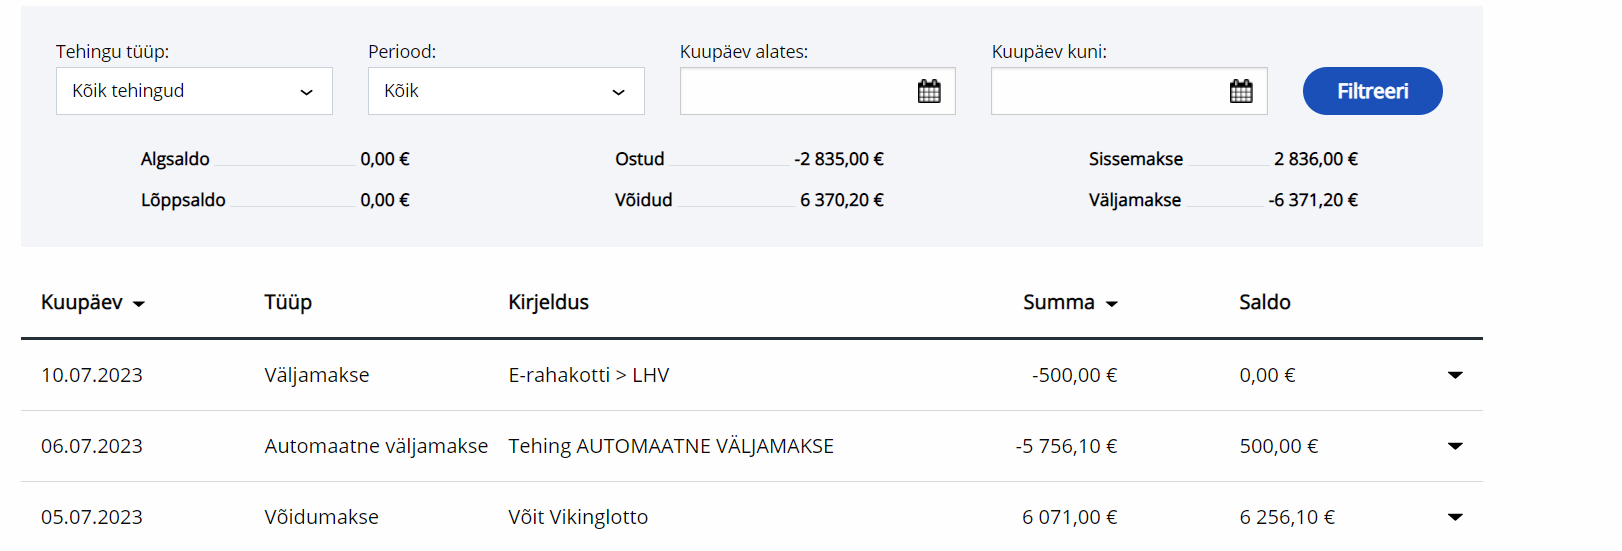
Task: Expand the Võit Vikinglotto transaction row
Action: (x=1455, y=518)
